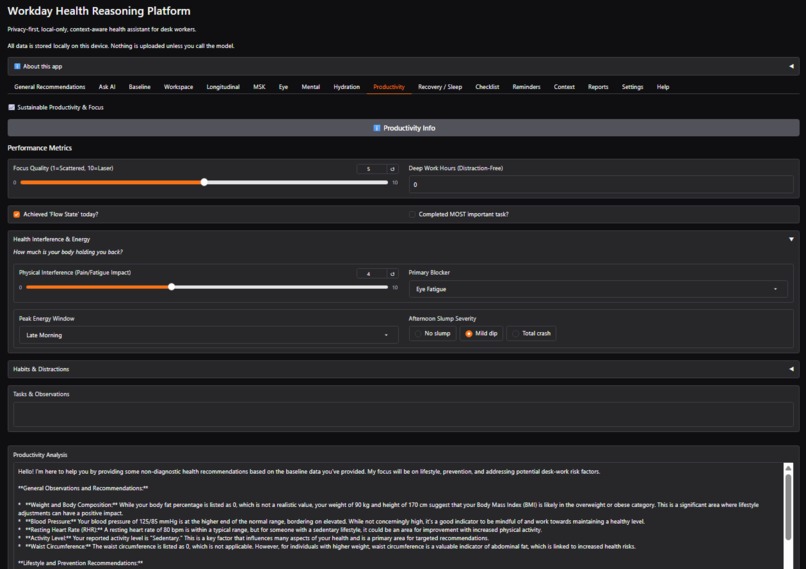Open the Recovery / Sleep tab
The height and width of the screenshot is (569, 806).
point(440,87)
